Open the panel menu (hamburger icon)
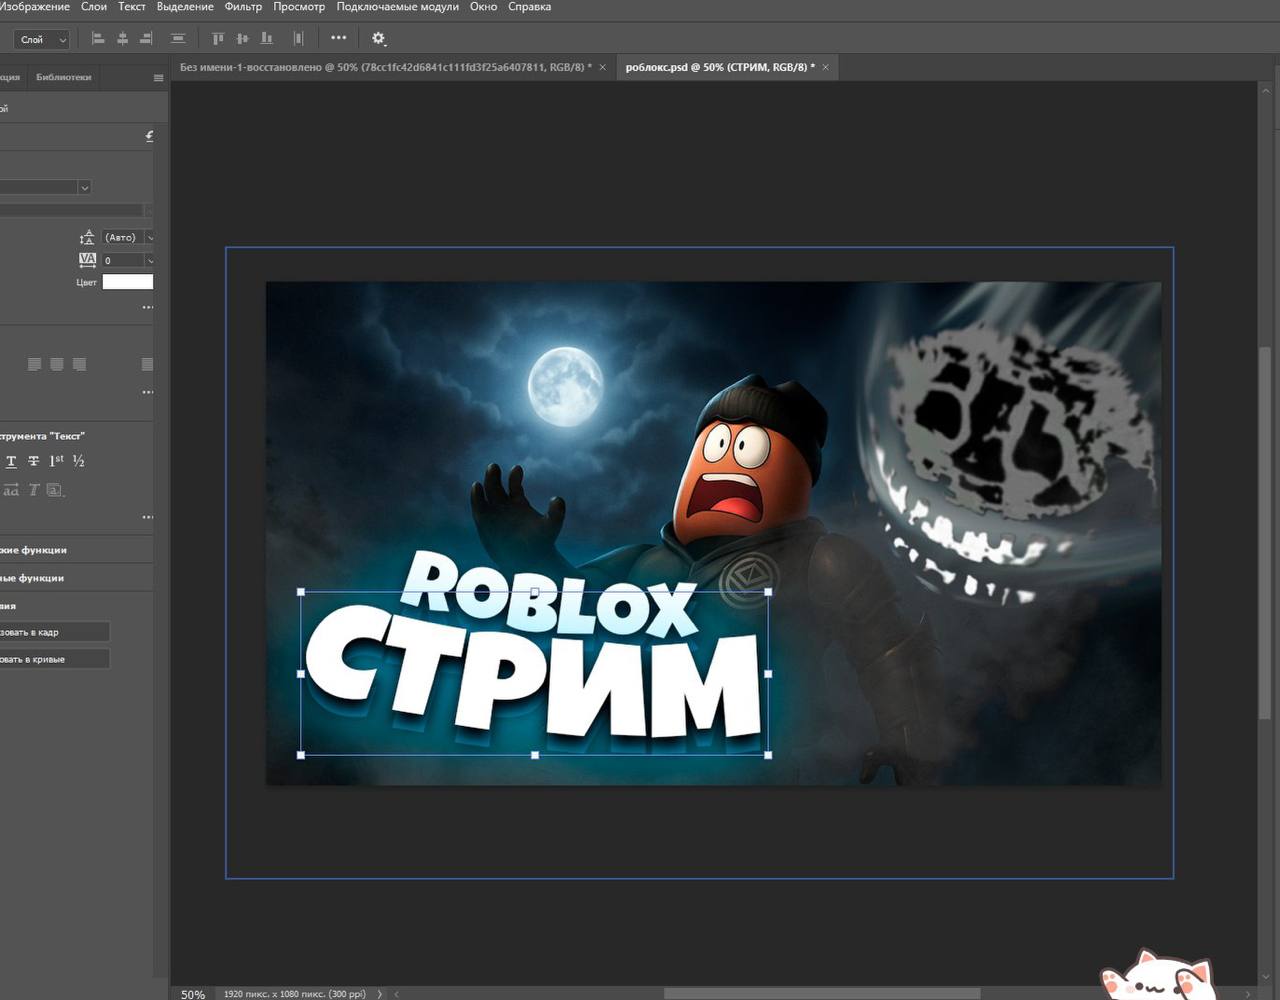The width and height of the screenshot is (1280, 1000). point(158,77)
